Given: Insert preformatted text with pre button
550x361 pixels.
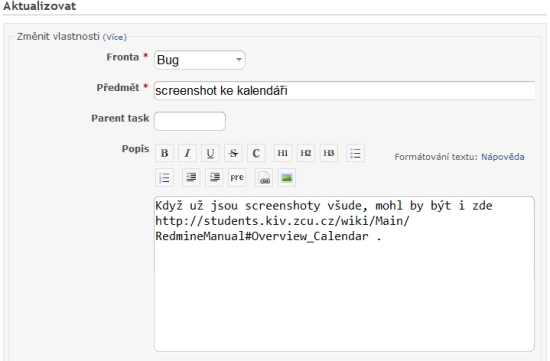Looking at the screenshot, I should (x=237, y=178).
